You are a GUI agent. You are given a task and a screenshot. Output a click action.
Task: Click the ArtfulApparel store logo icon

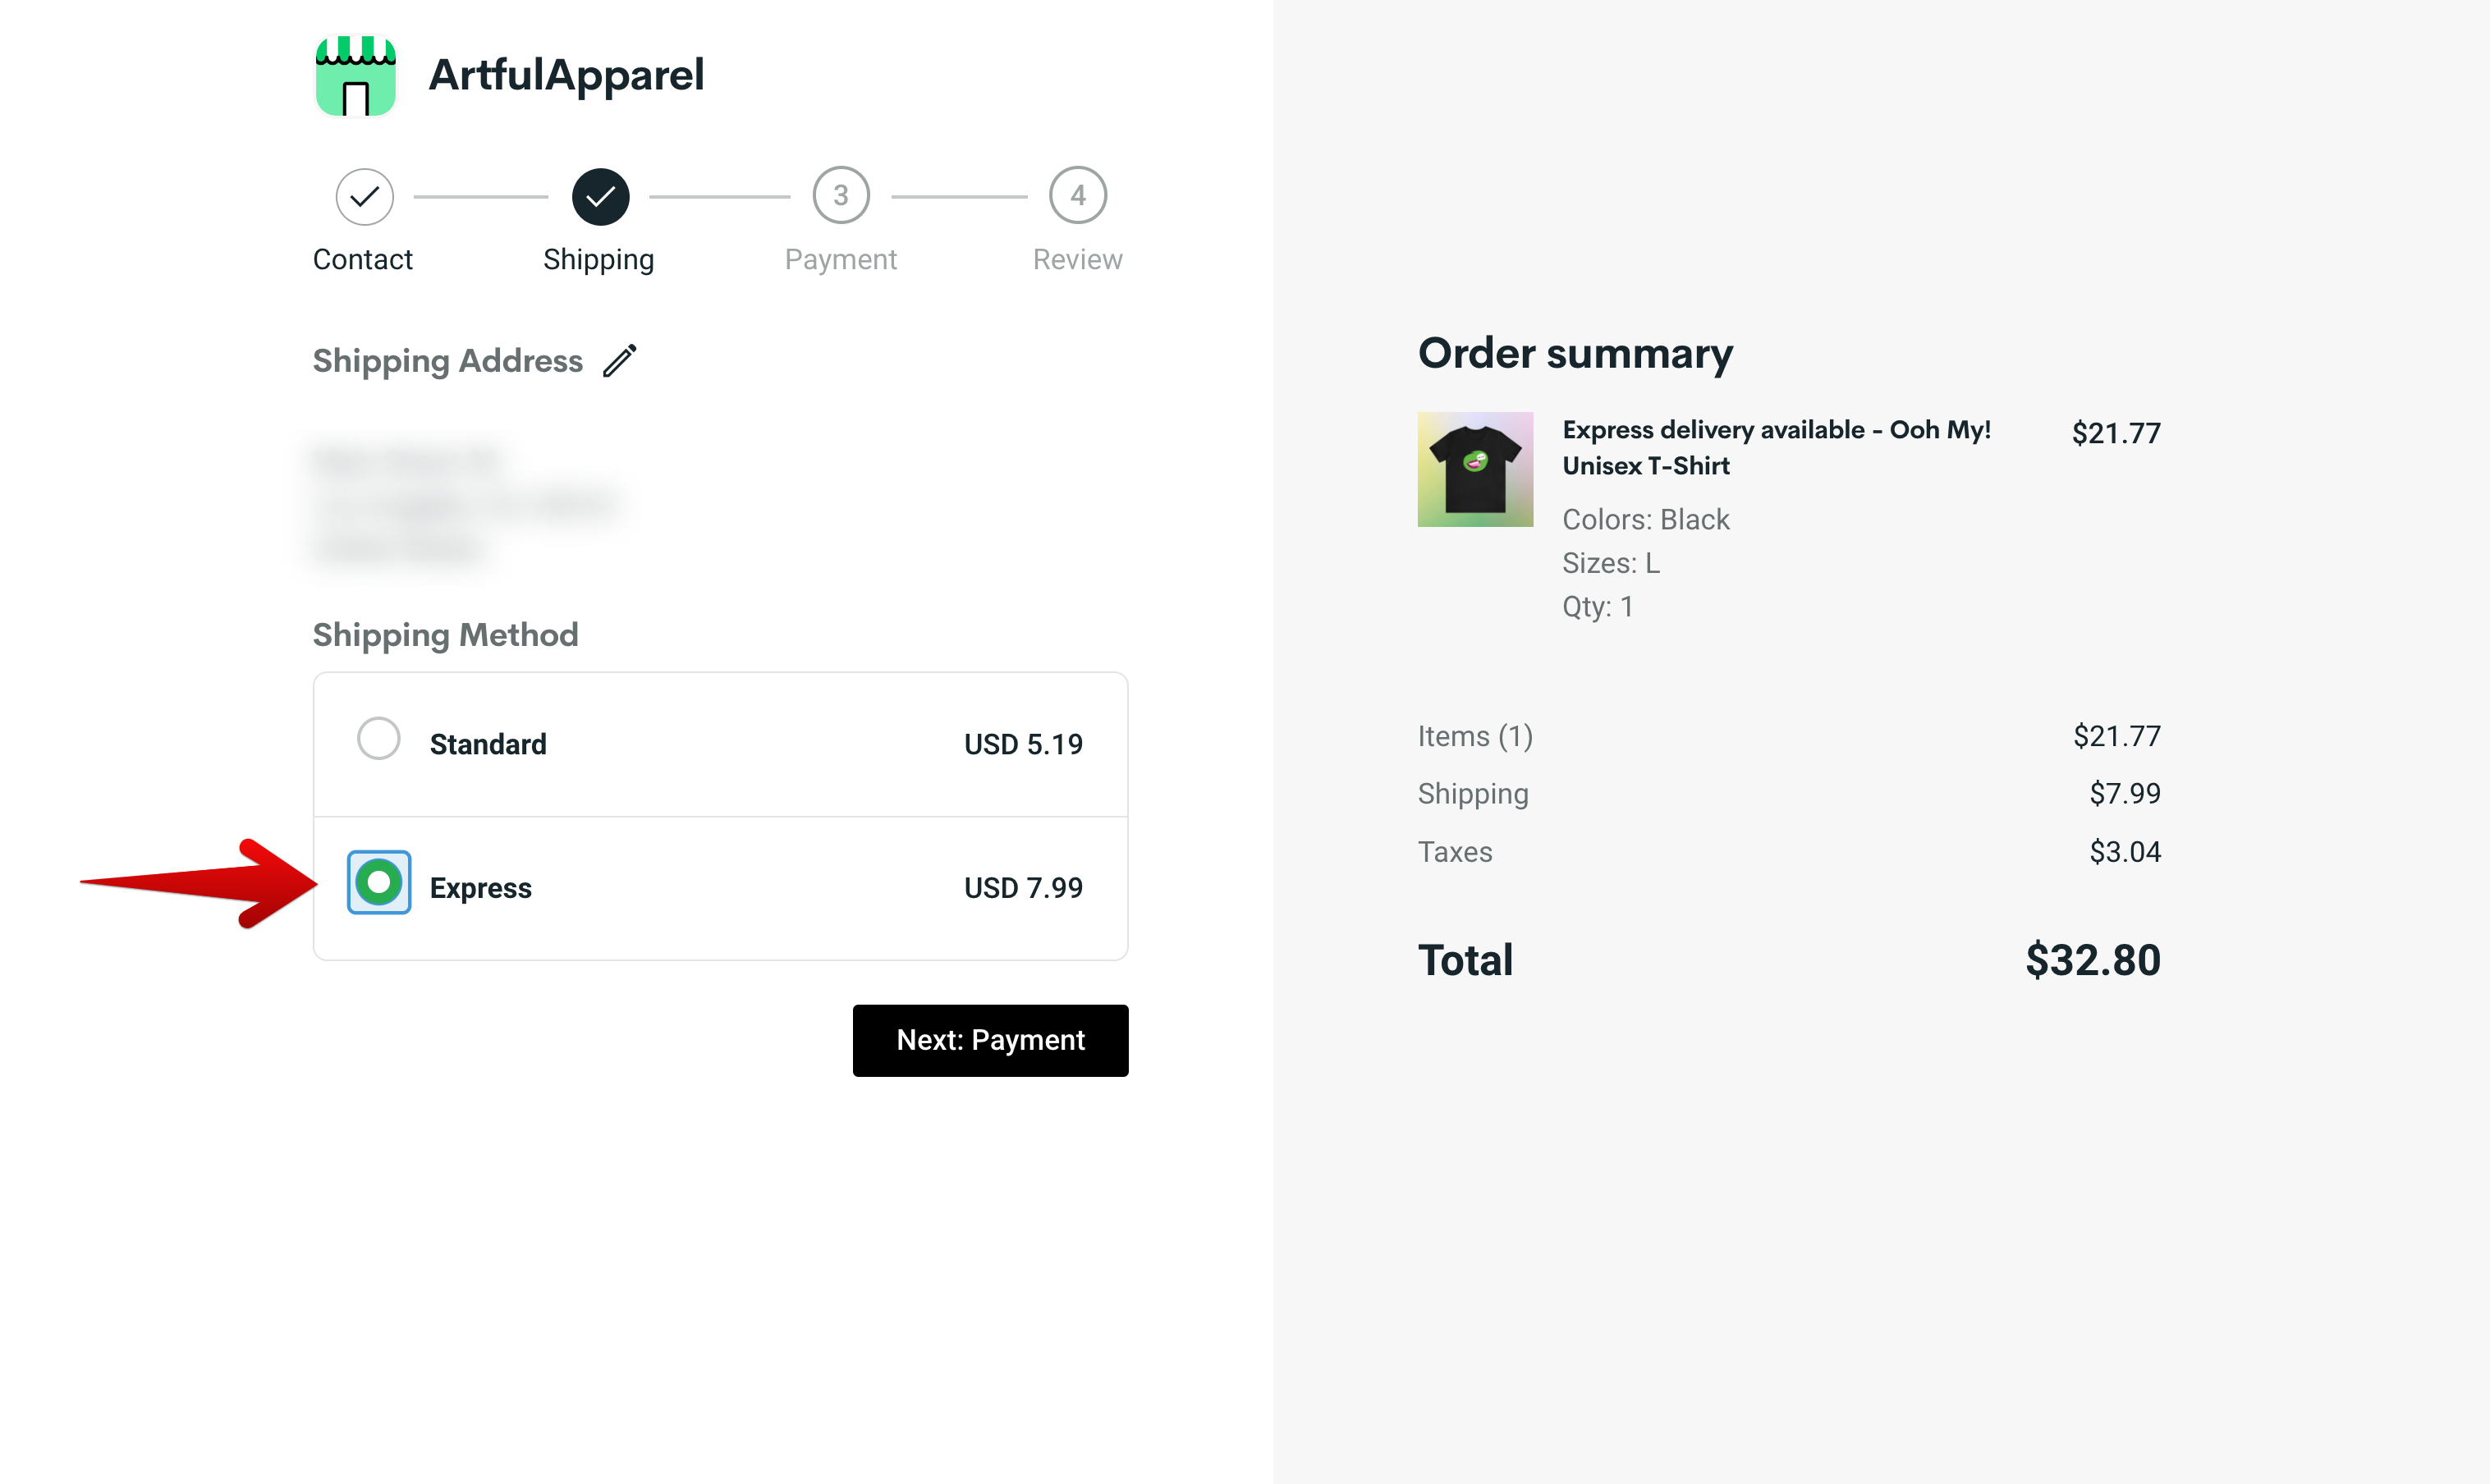click(x=355, y=75)
